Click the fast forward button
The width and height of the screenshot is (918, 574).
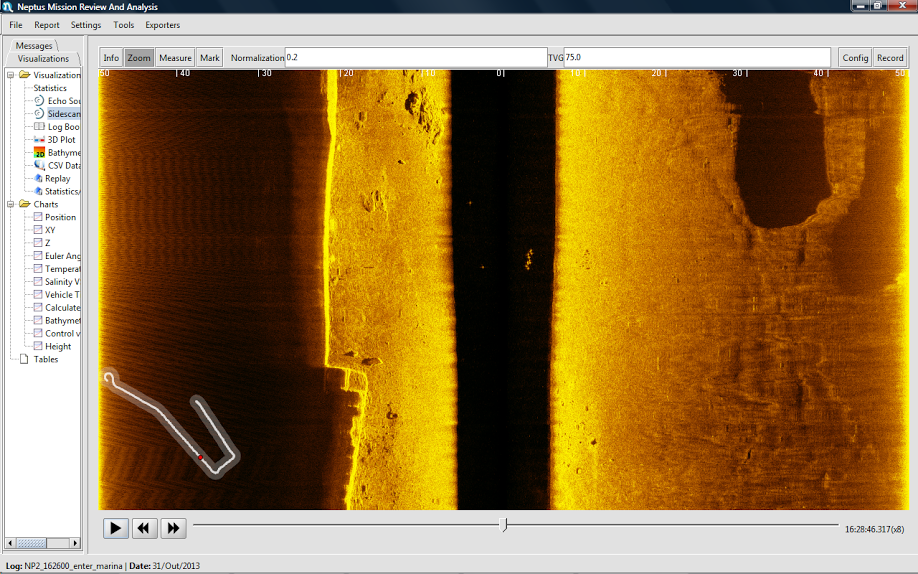(173, 528)
